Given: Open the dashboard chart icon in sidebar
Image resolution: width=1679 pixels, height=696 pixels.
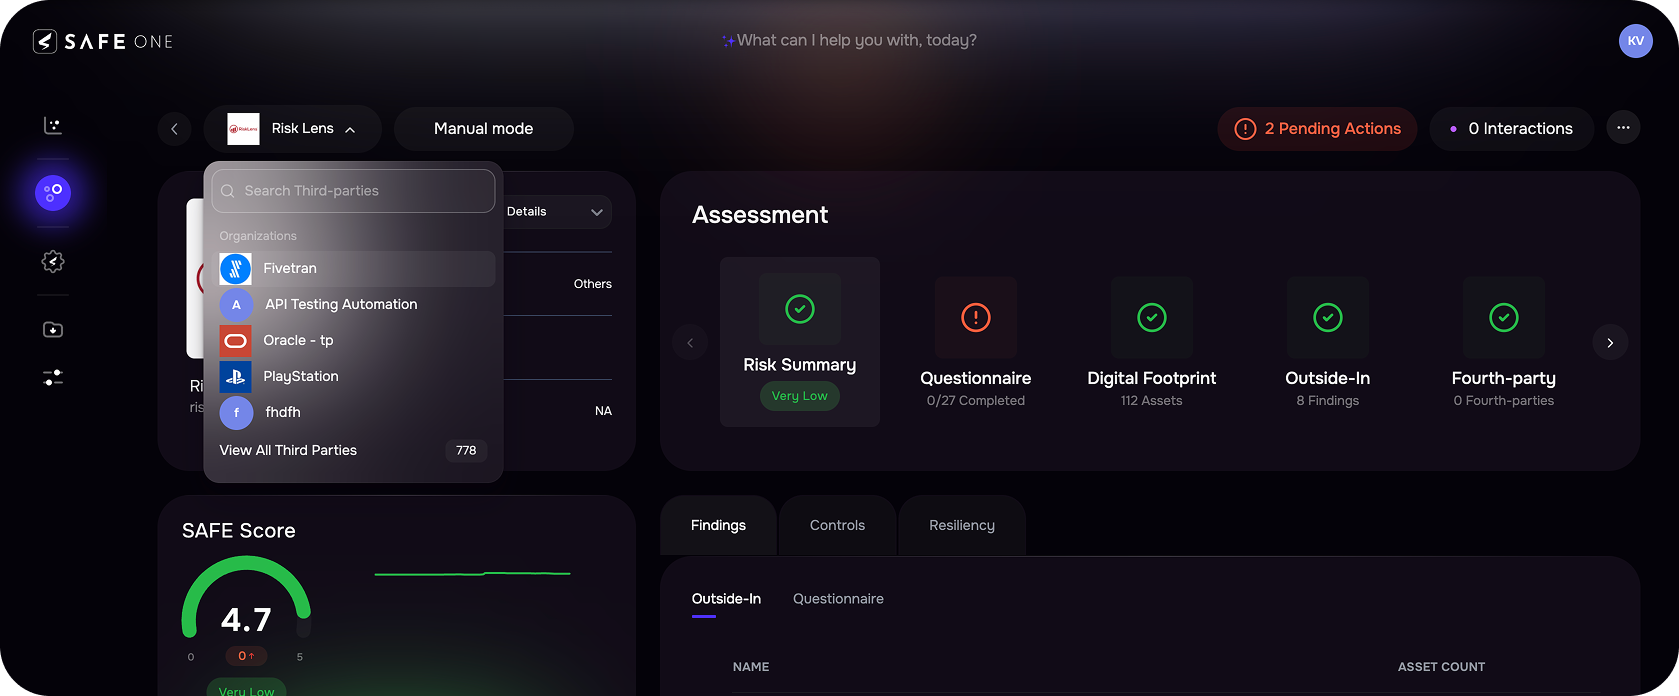Looking at the screenshot, I should [x=53, y=125].
